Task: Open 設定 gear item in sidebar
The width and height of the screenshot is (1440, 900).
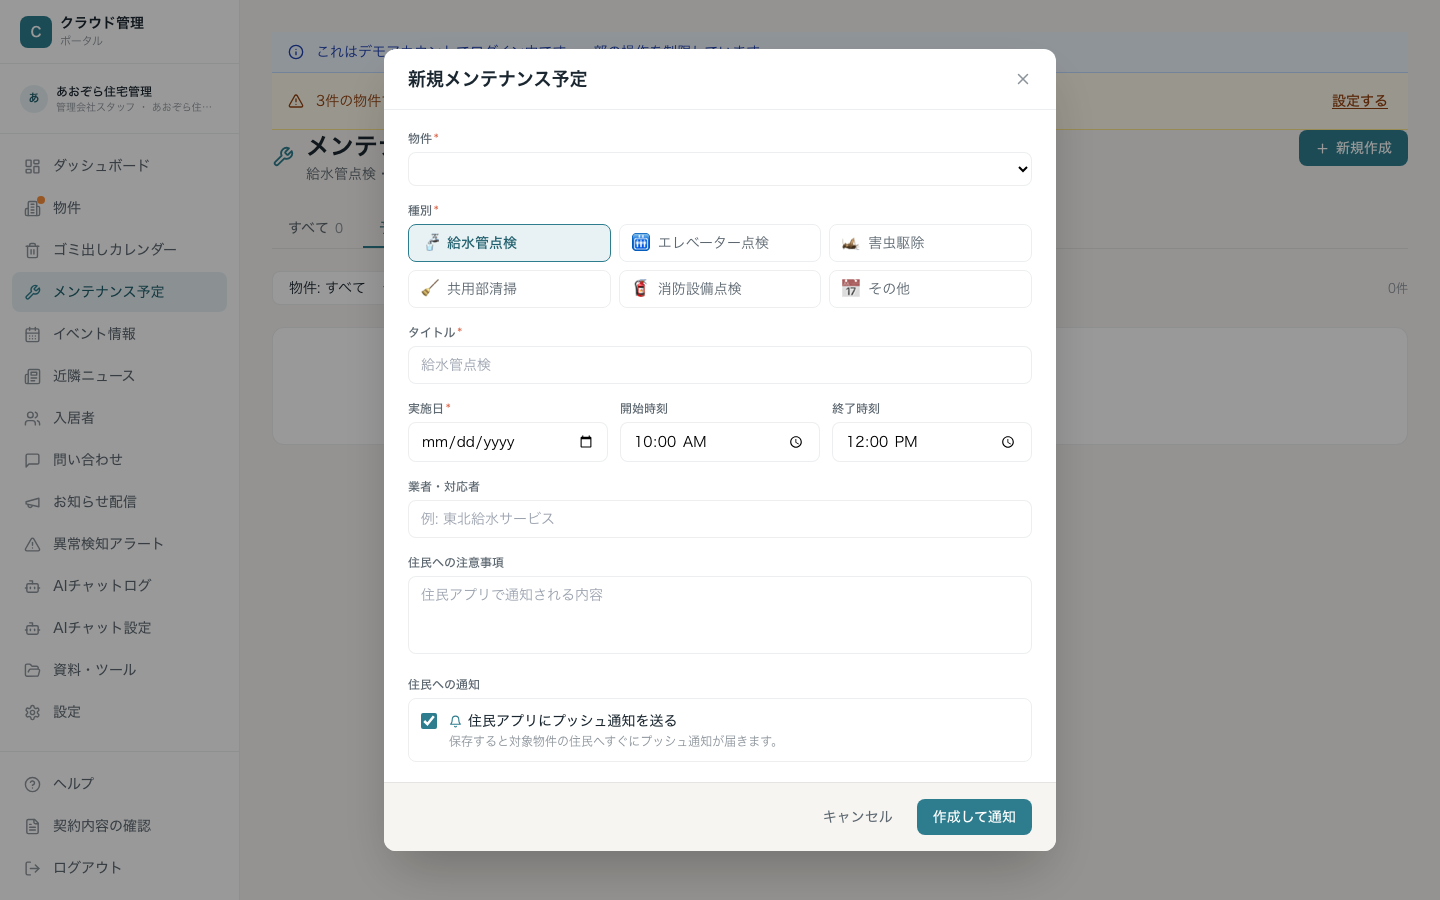Action: pos(119,712)
